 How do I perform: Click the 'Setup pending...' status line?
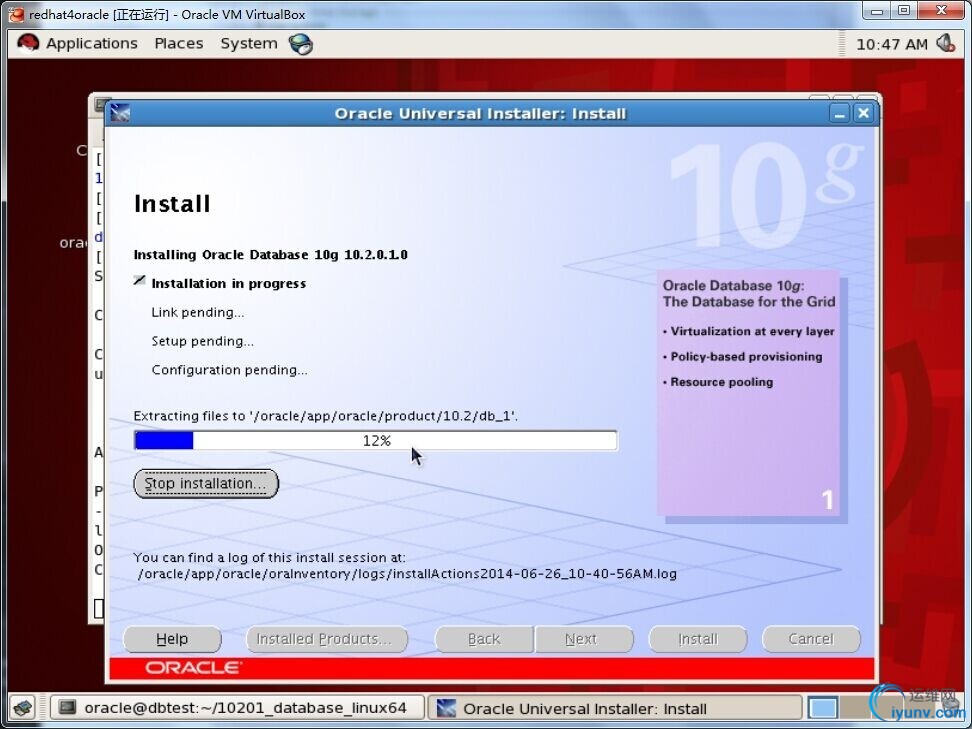tap(203, 342)
